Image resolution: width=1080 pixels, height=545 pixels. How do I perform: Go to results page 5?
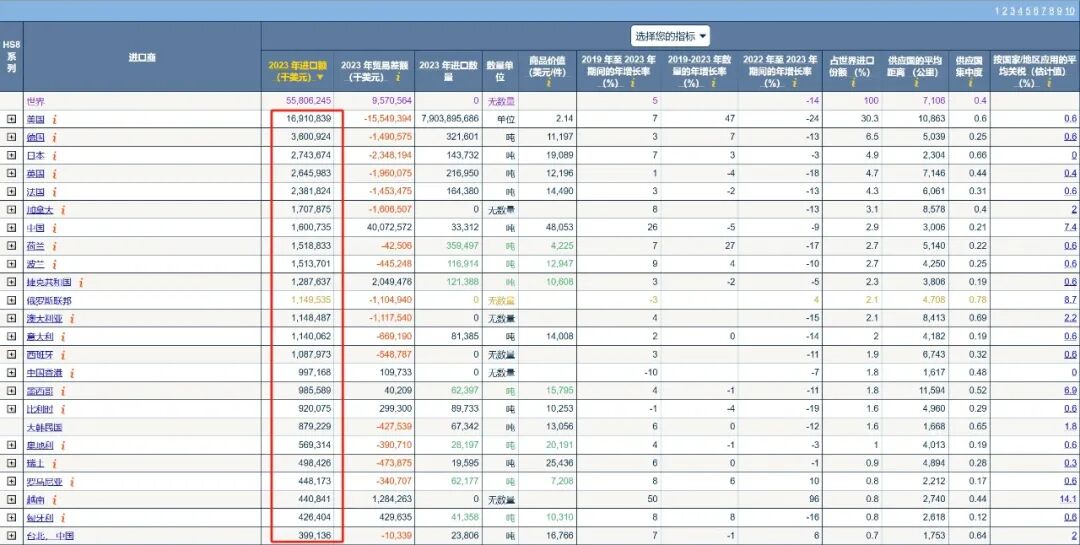pos(1028,10)
